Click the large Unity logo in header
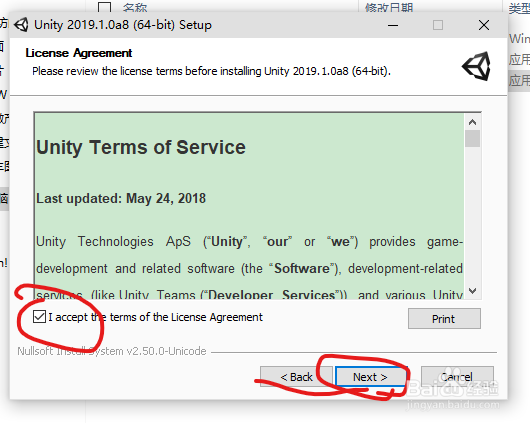This screenshot has width=530, height=423. click(x=477, y=66)
